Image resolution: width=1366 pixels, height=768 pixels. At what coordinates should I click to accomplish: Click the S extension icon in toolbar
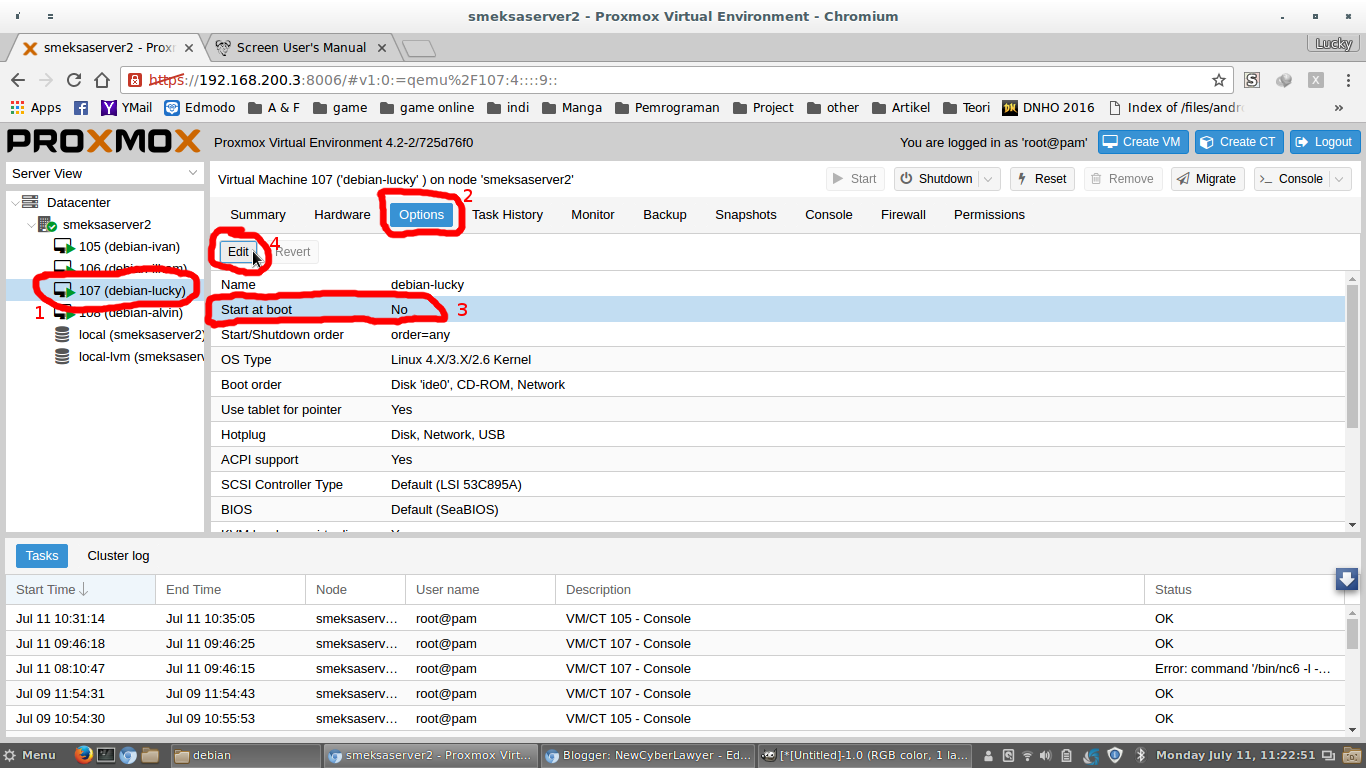click(x=1252, y=80)
